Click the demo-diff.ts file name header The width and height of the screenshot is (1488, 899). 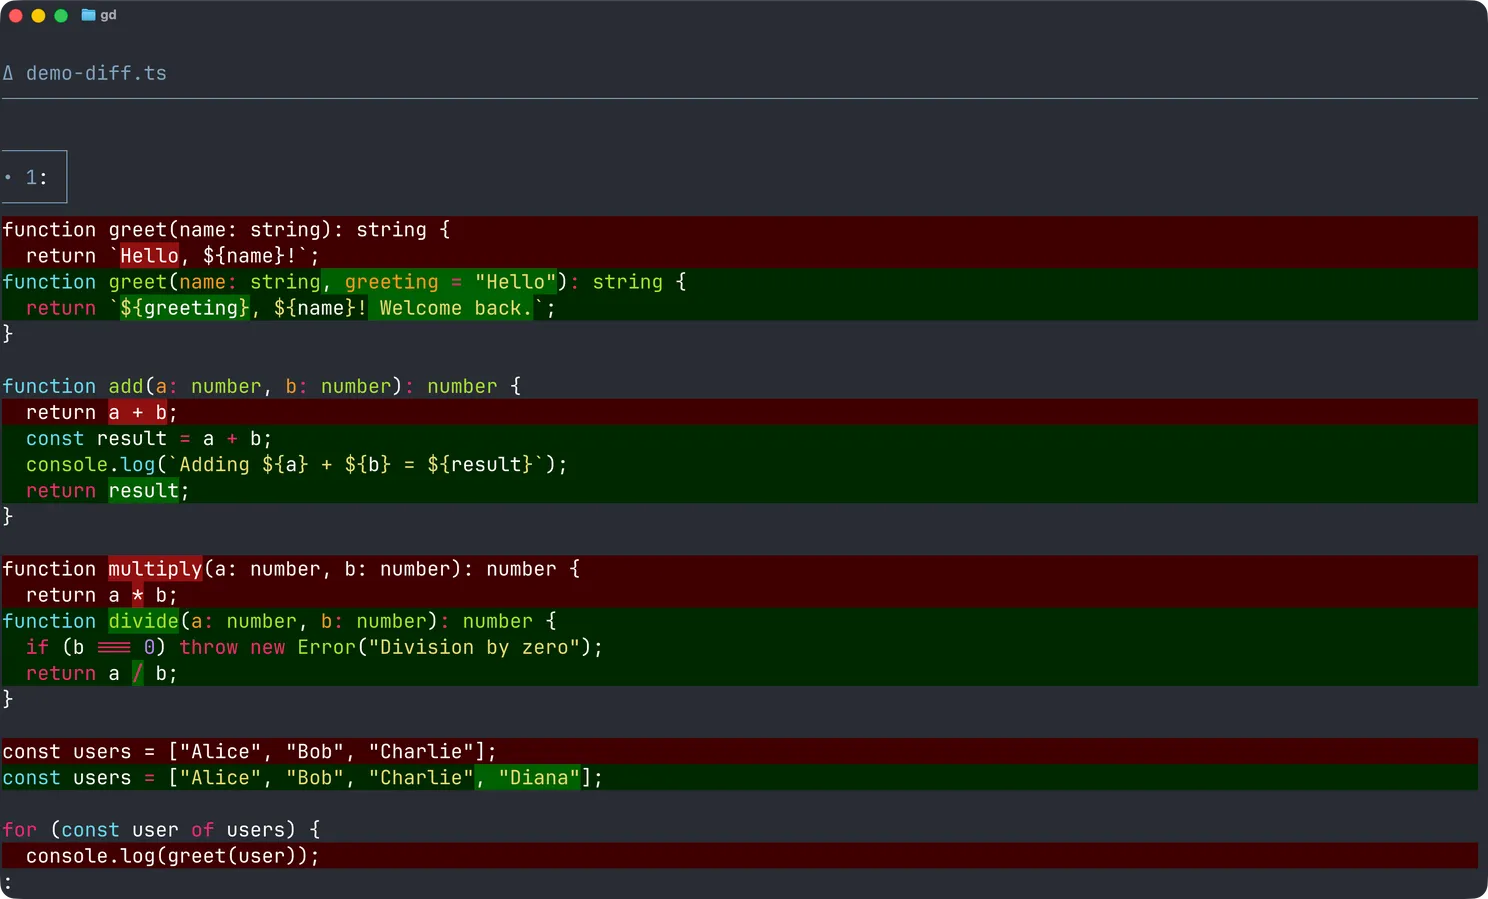click(96, 73)
